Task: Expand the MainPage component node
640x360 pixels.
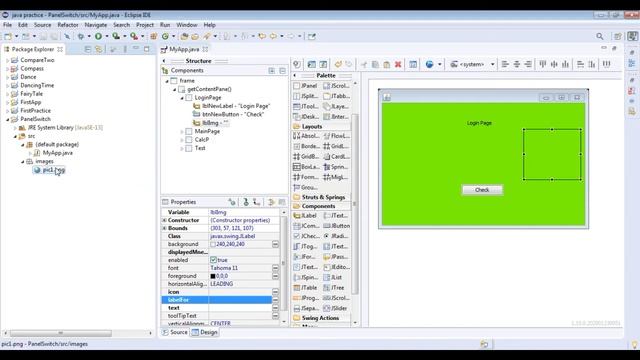Action: [x=182, y=131]
